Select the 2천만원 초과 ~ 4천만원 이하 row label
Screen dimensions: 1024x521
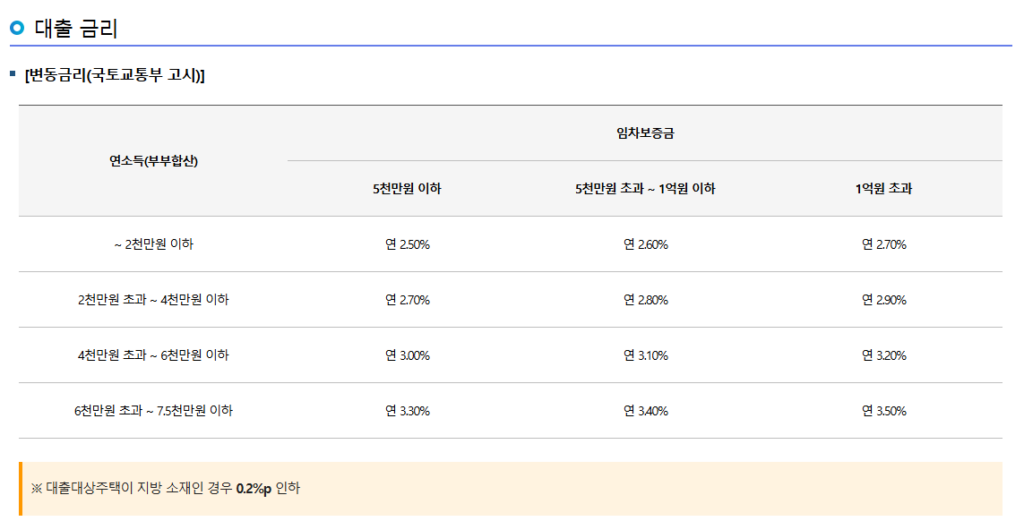(153, 300)
